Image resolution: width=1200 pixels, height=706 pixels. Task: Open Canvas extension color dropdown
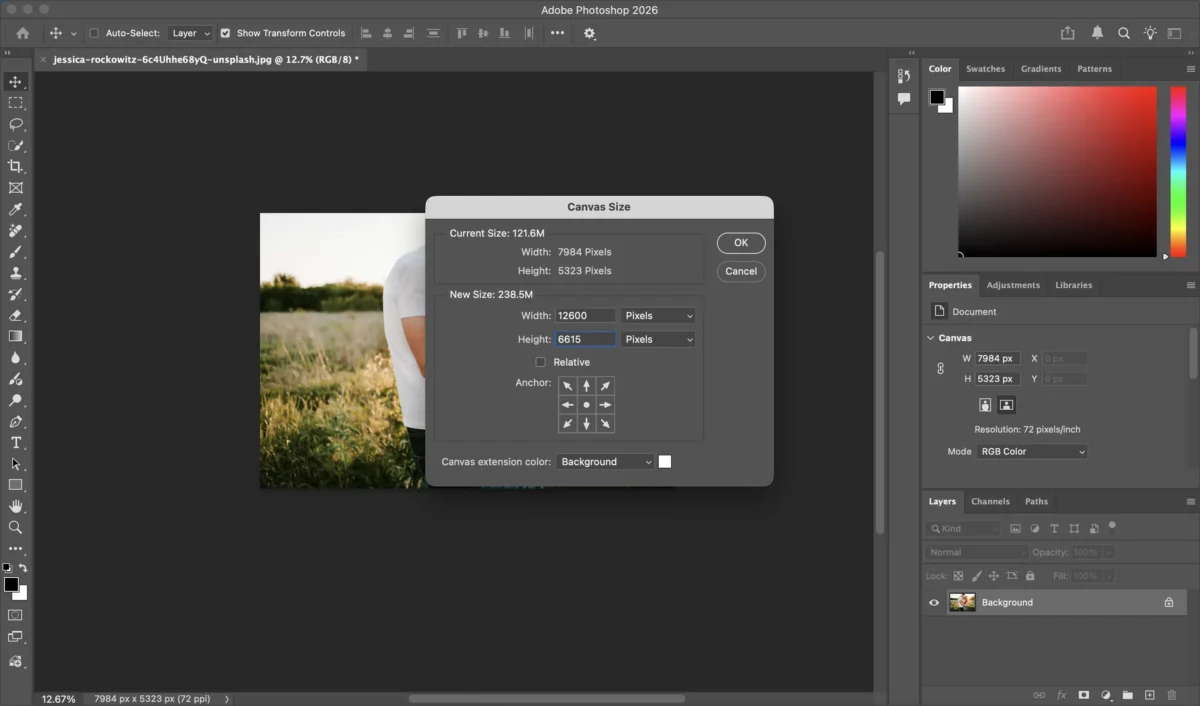[605, 461]
